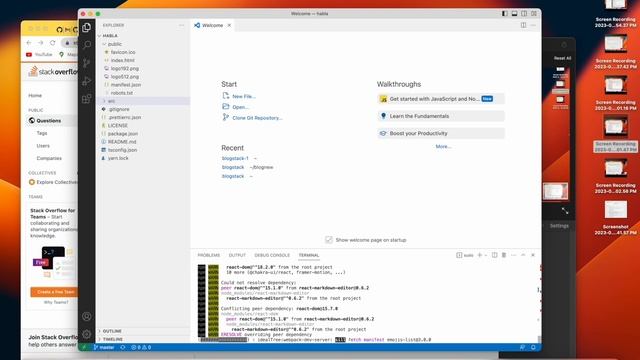Click Synchronize Changes icon in status bar

pos(122,347)
